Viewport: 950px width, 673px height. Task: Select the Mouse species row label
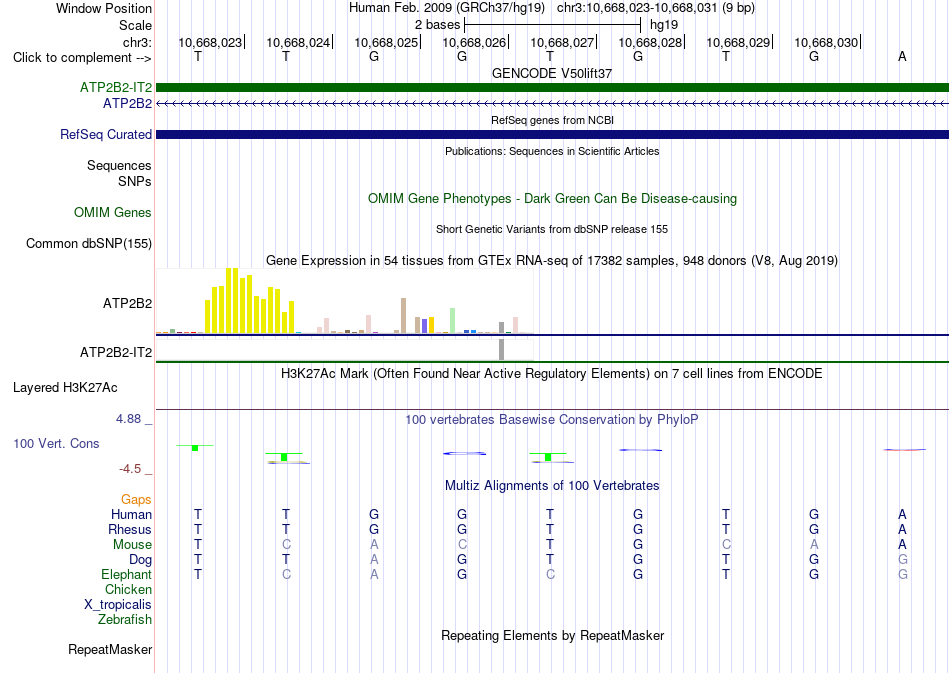click(x=132, y=545)
